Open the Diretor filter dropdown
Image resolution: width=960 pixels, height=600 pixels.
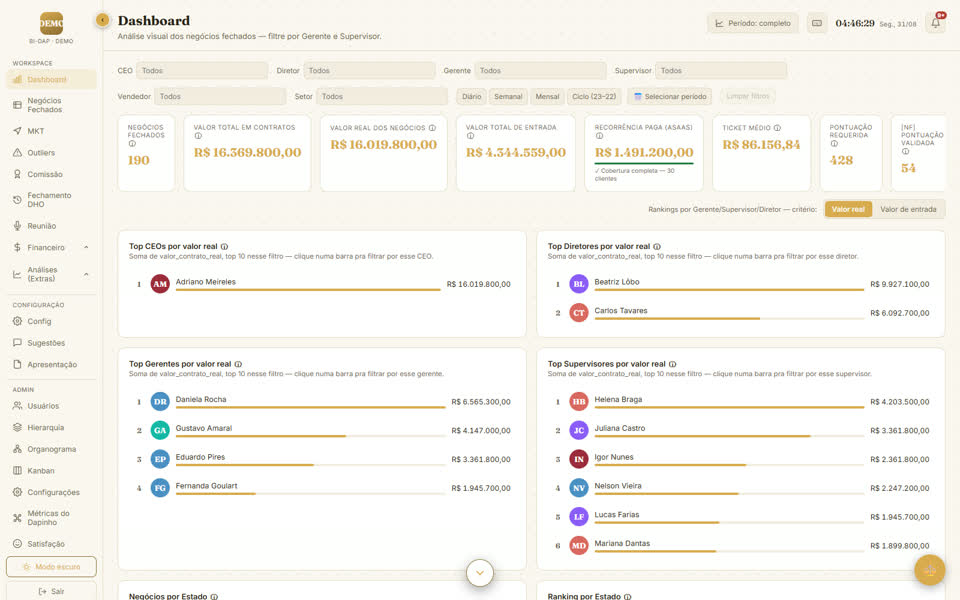pos(369,71)
